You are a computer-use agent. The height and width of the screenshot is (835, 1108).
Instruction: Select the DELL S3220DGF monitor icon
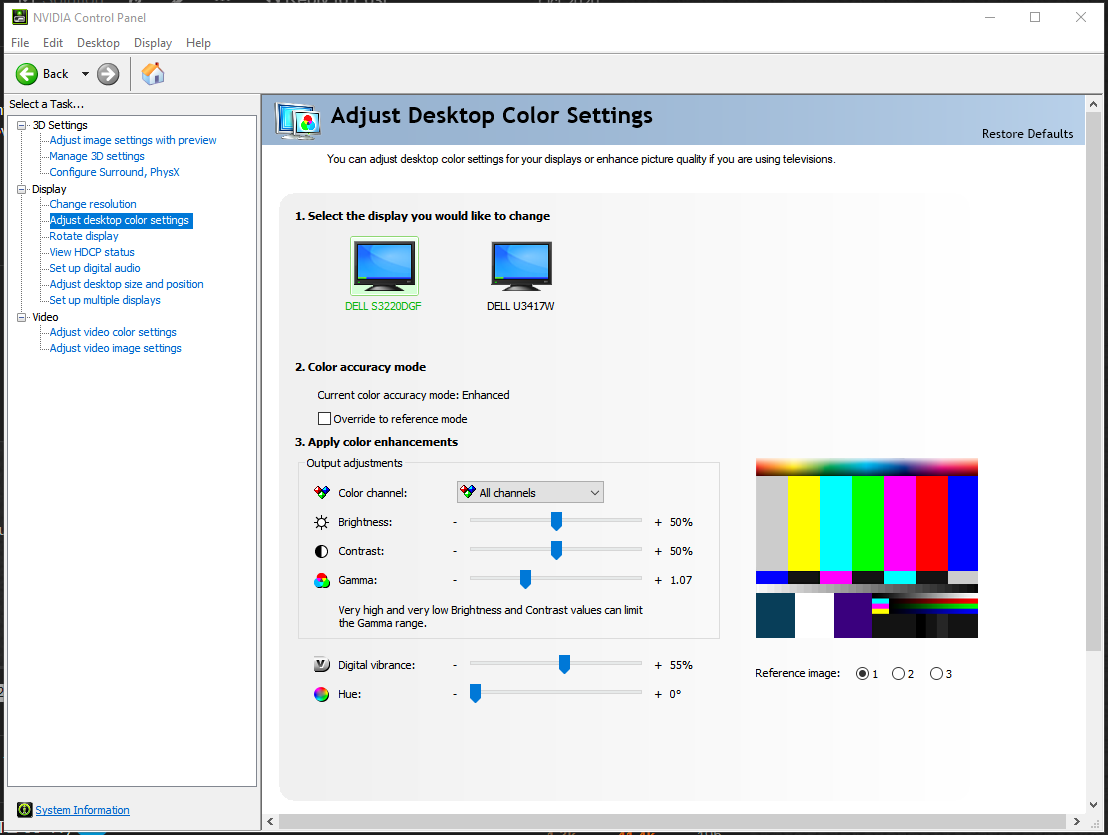point(384,266)
